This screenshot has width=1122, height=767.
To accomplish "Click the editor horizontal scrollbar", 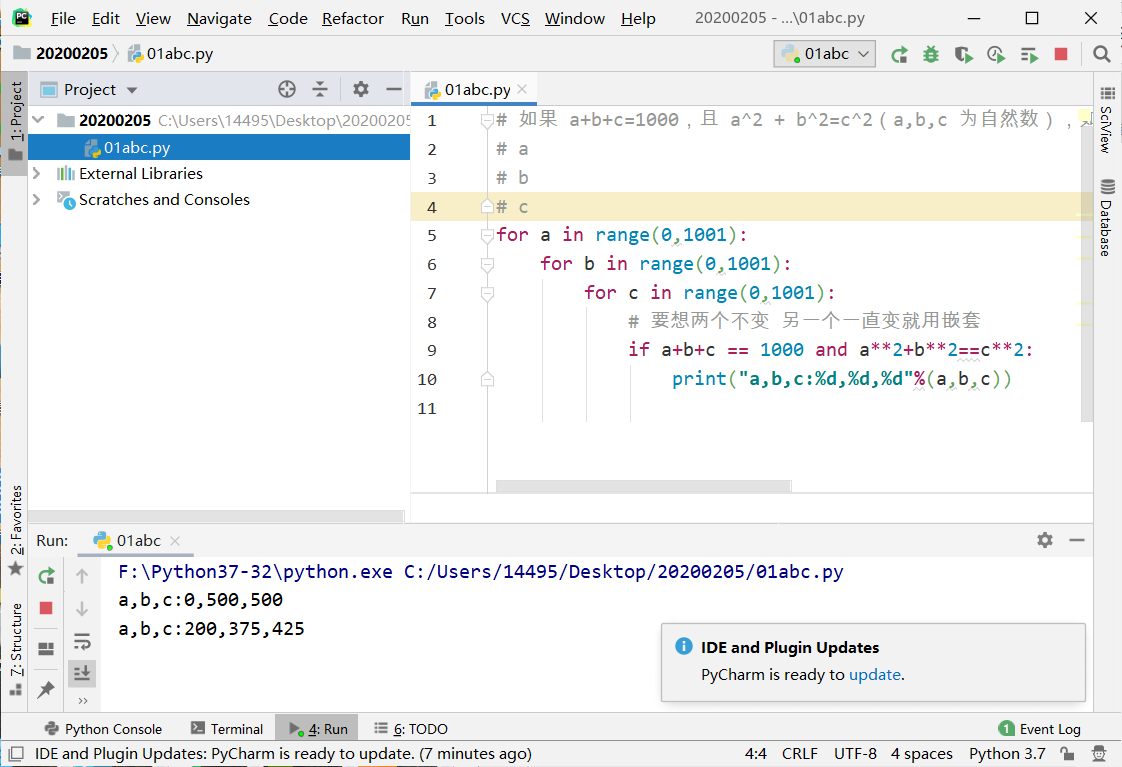I will pos(643,487).
